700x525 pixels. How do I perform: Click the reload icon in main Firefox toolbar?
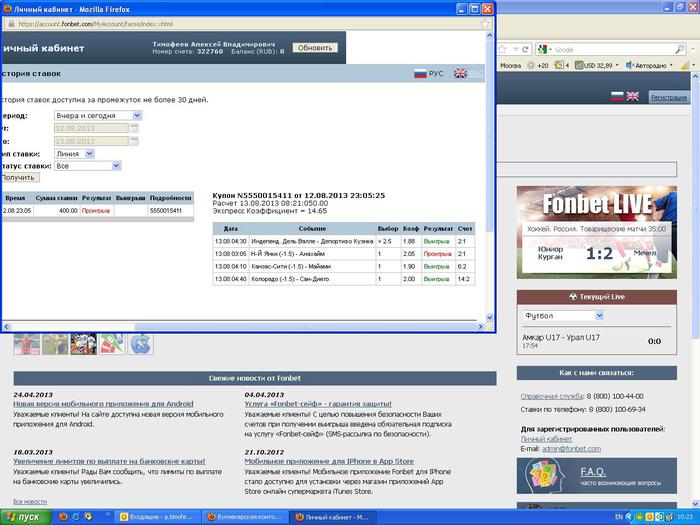click(526, 49)
